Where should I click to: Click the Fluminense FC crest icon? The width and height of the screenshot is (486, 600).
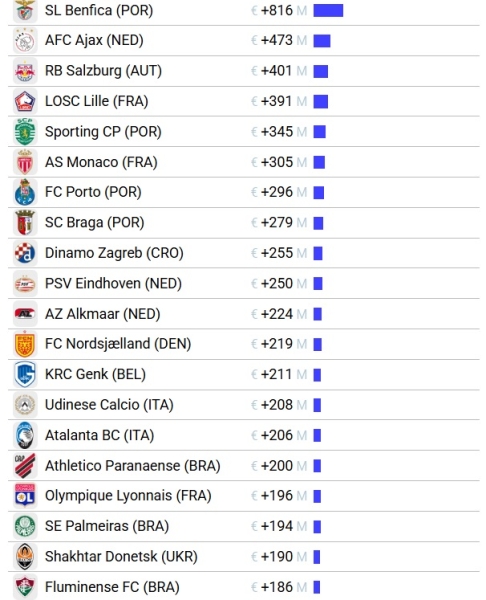tap(25, 587)
